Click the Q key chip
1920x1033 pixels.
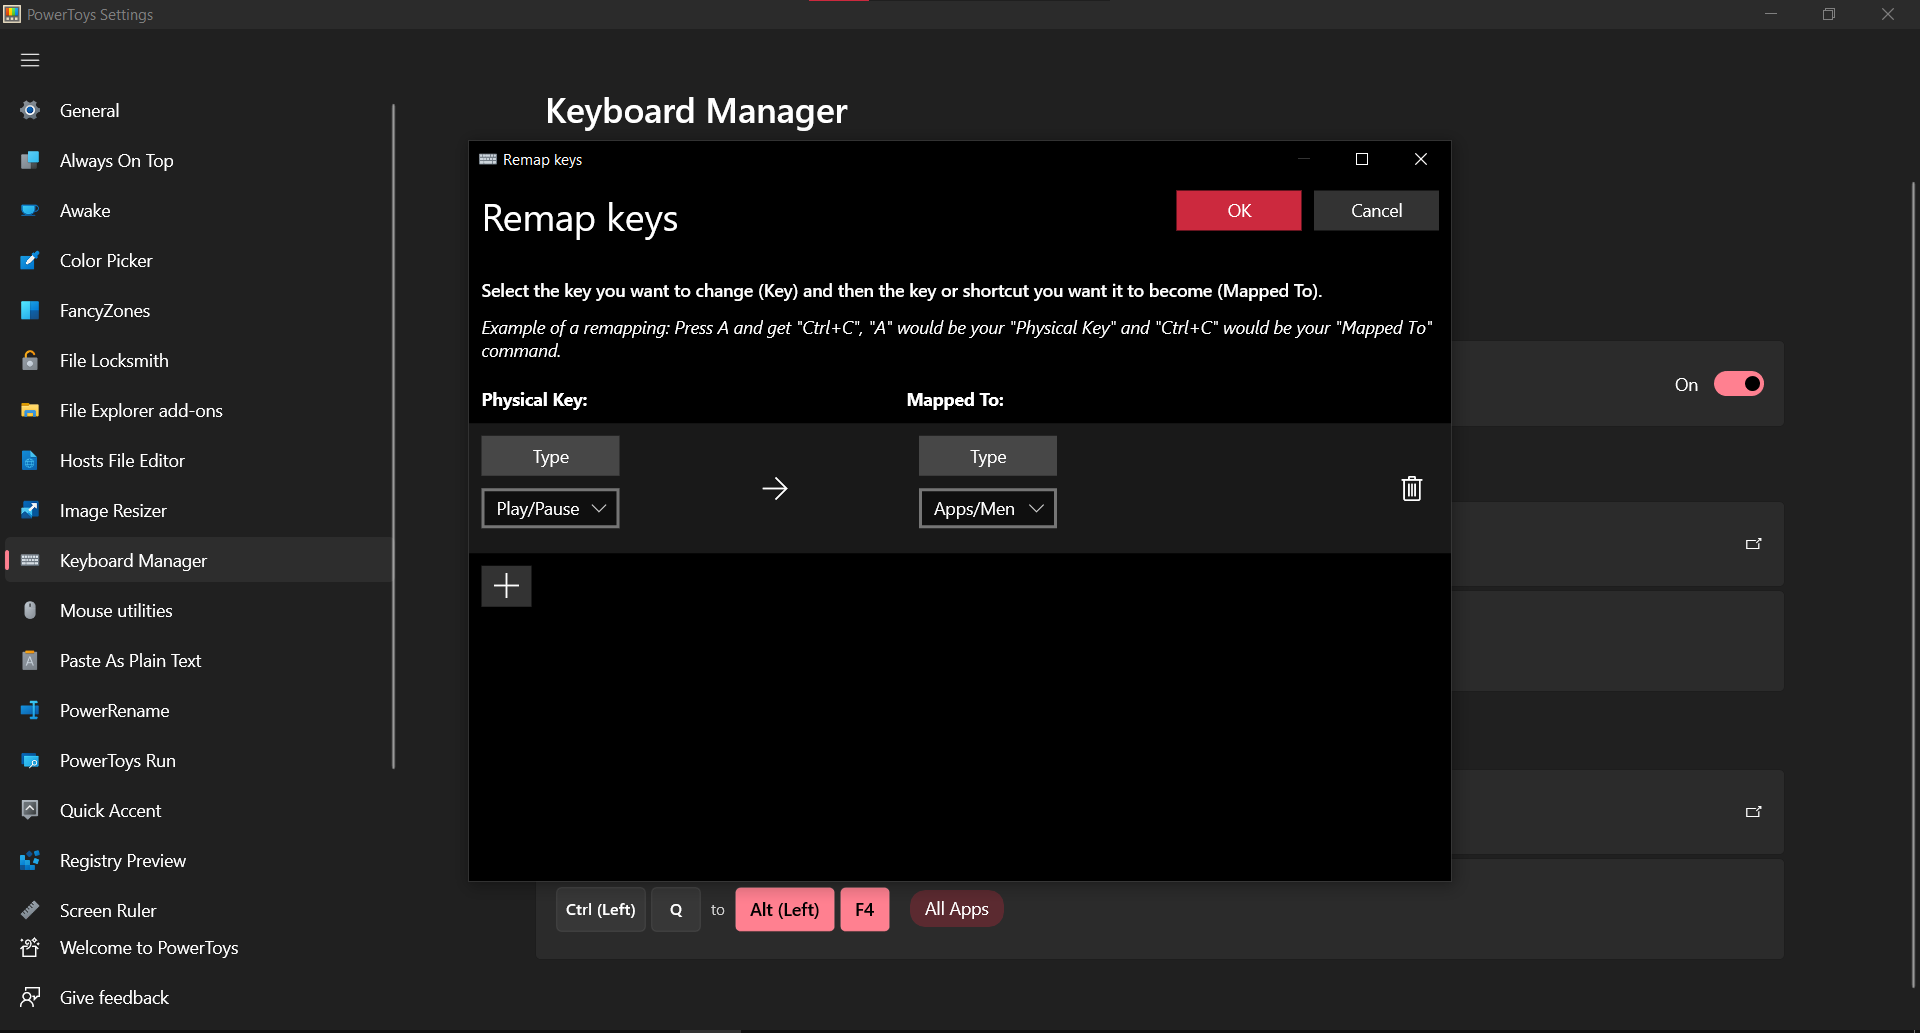pos(676,909)
